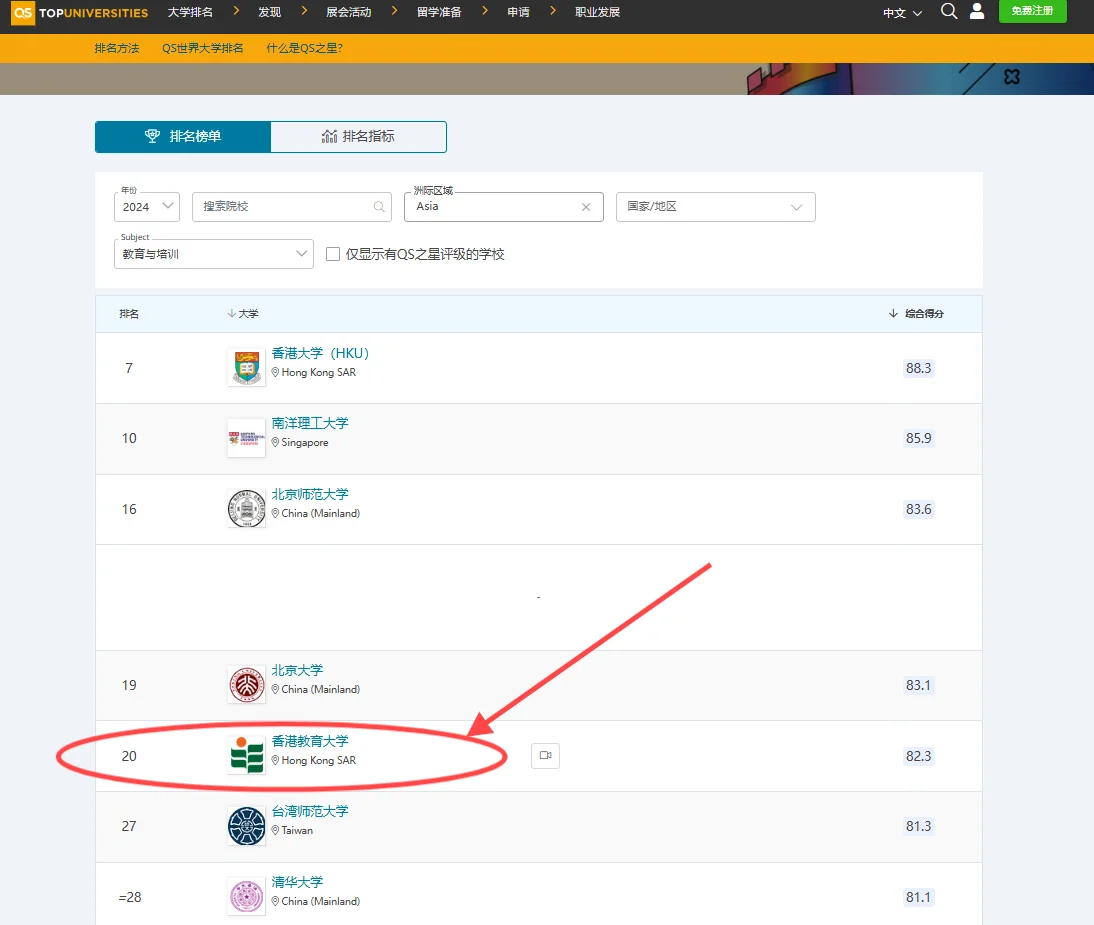
Task: Click the 清华大学 purple logo
Action: click(246, 896)
